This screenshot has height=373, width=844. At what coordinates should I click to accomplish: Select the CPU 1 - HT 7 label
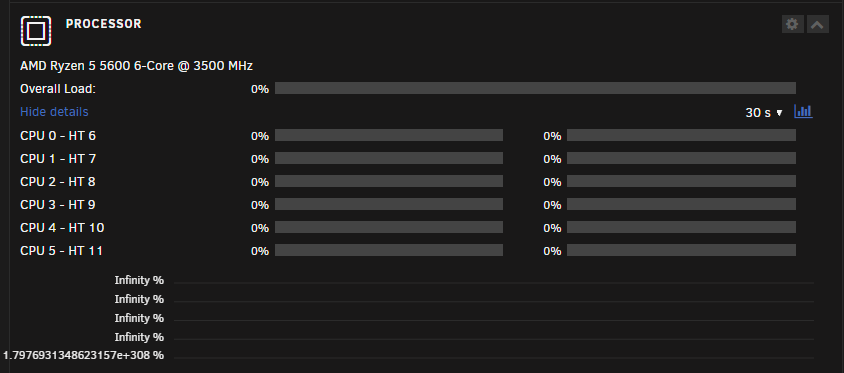tap(58, 159)
